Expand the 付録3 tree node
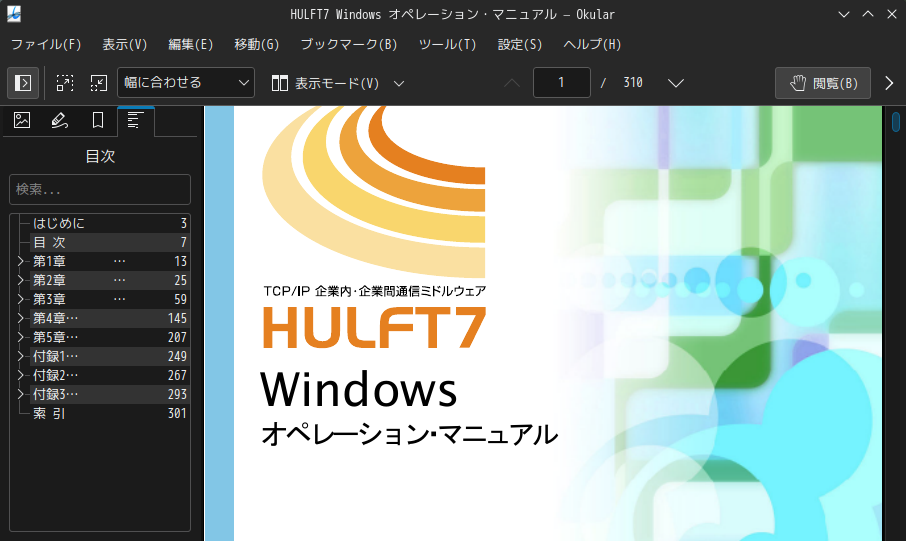This screenshot has width=906, height=541. [20, 394]
